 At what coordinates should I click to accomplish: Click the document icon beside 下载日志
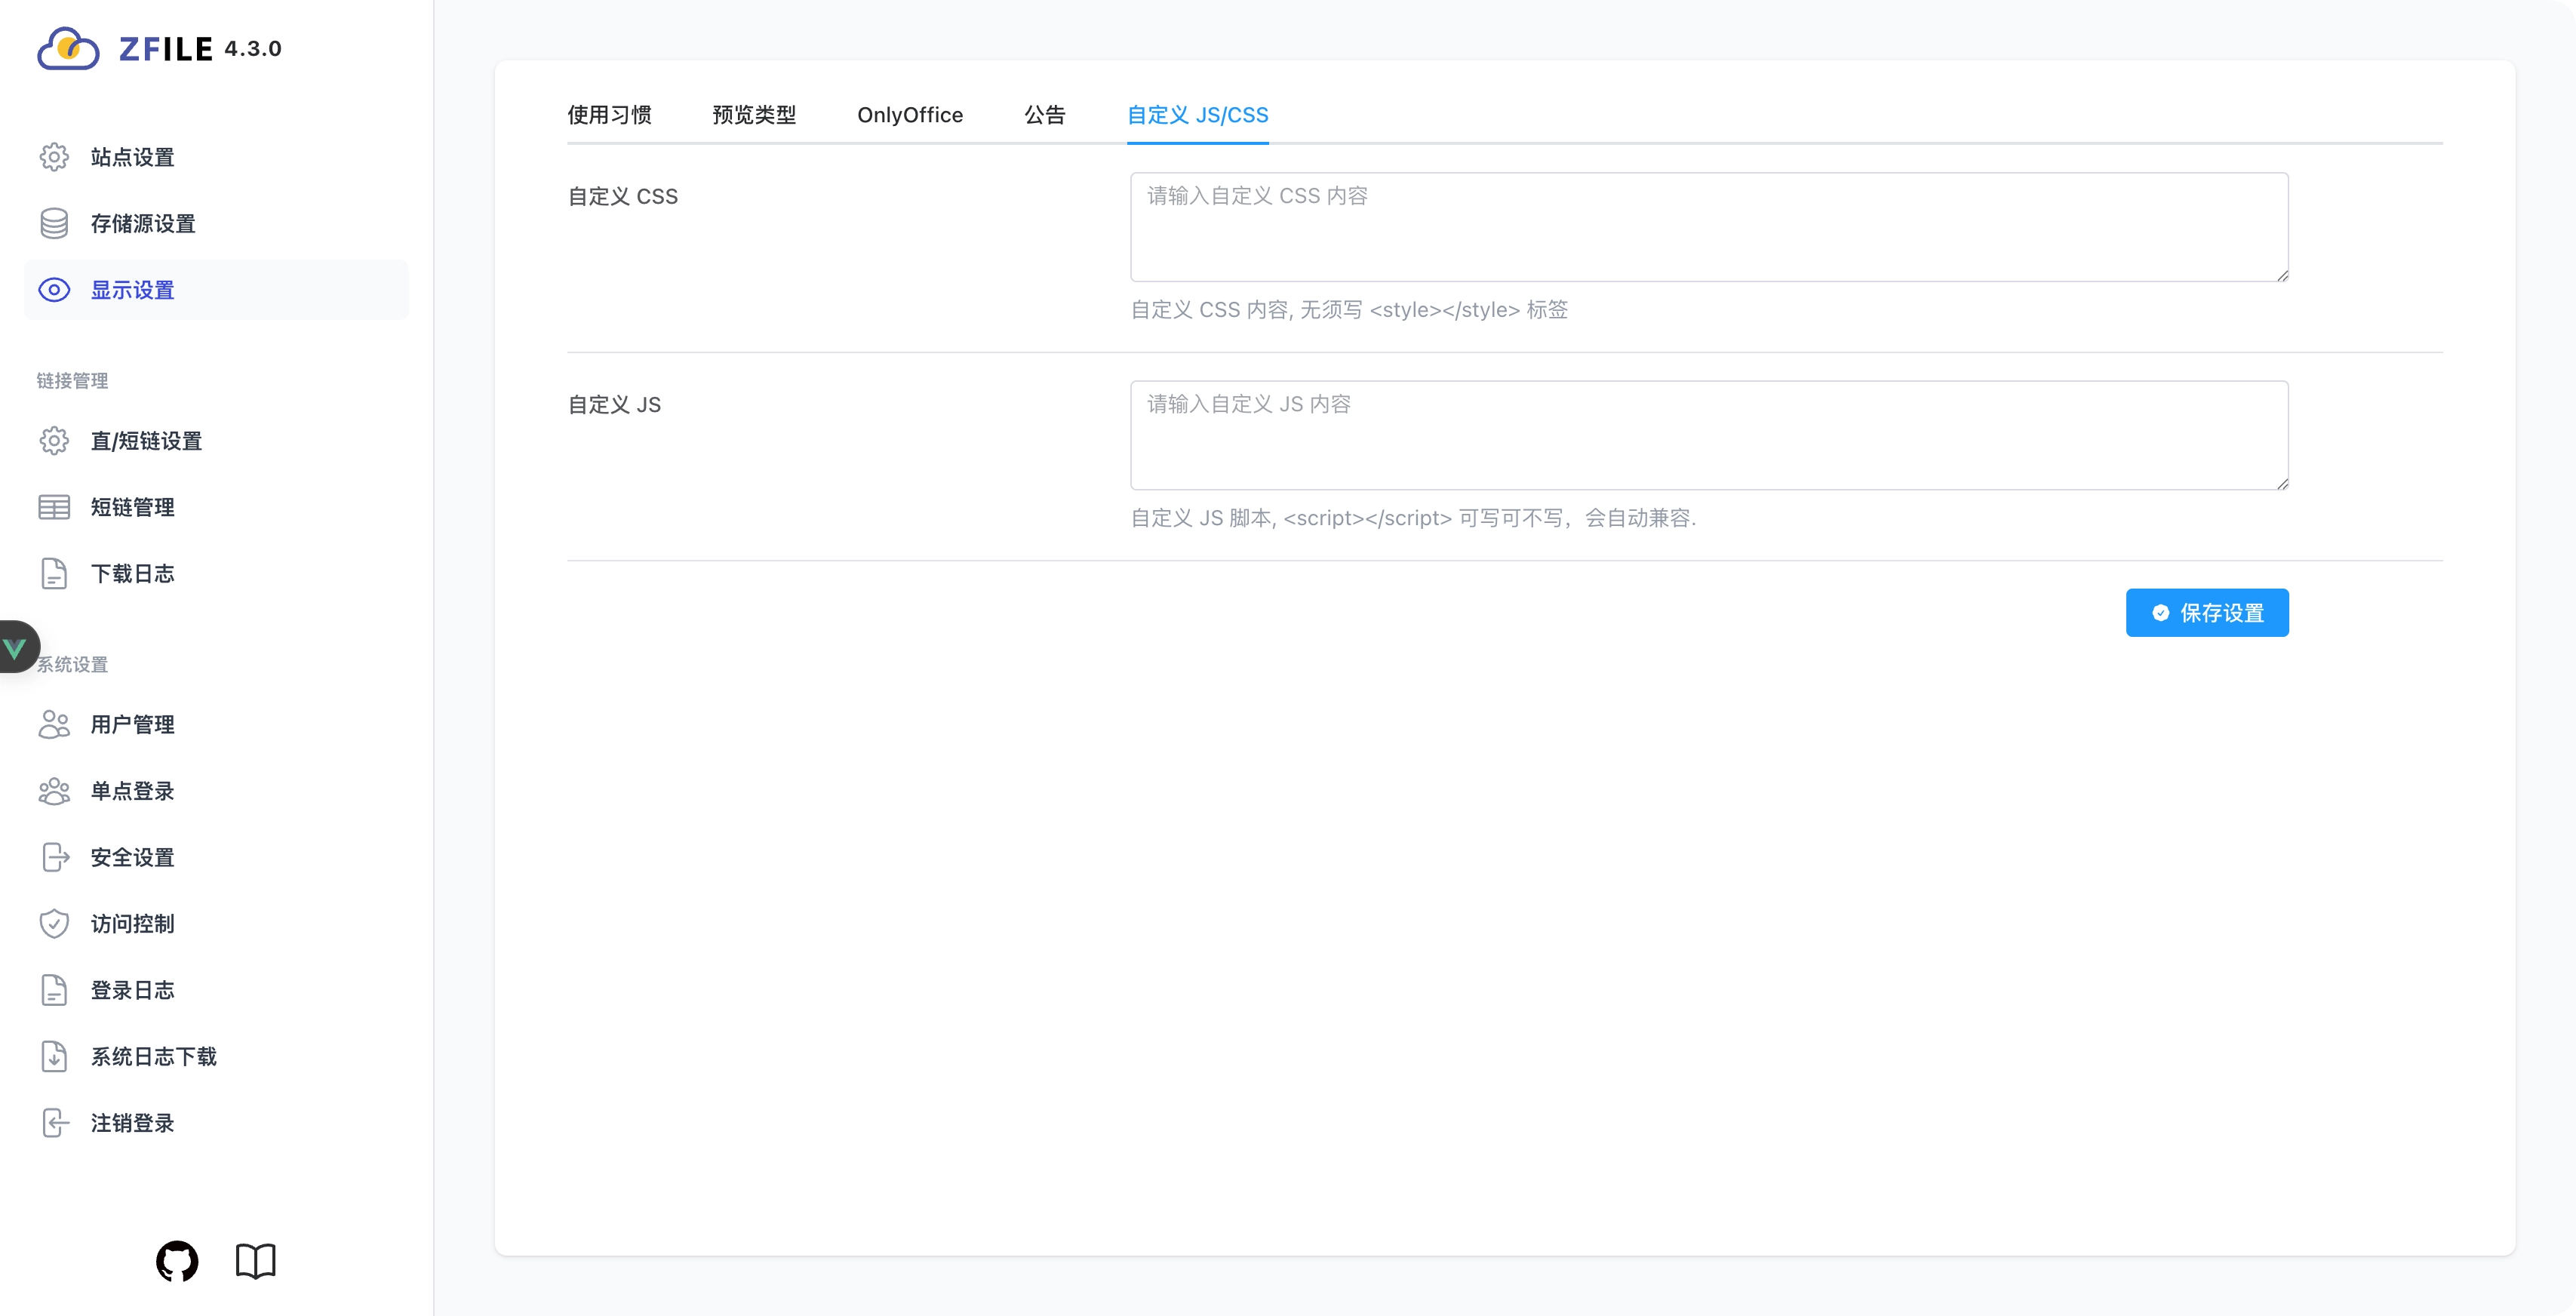(54, 574)
